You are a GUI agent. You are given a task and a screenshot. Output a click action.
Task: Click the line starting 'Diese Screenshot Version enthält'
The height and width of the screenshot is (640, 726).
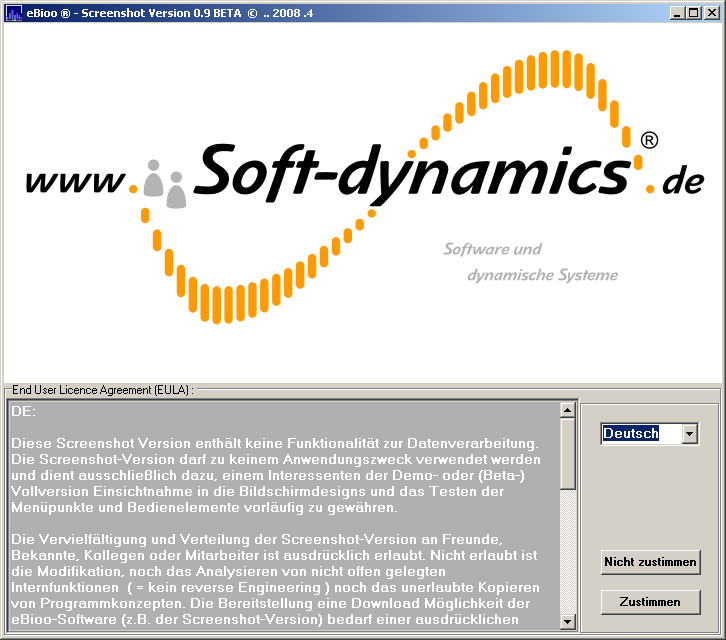[275, 443]
